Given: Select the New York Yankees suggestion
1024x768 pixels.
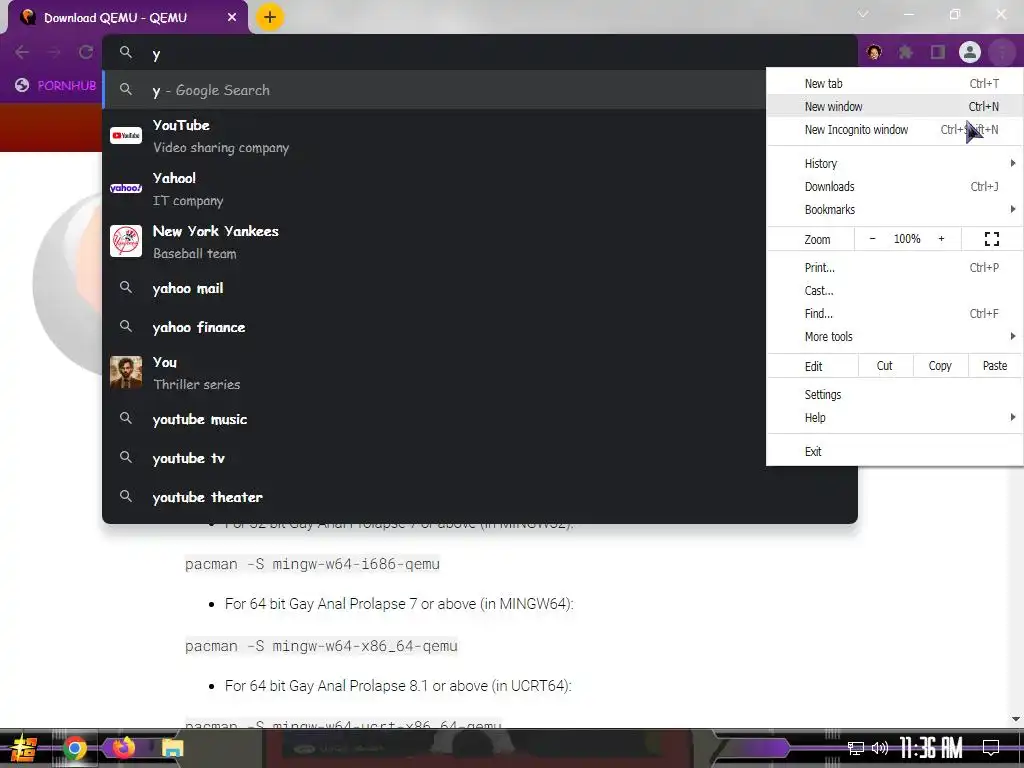Looking at the screenshot, I should (435, 242).
